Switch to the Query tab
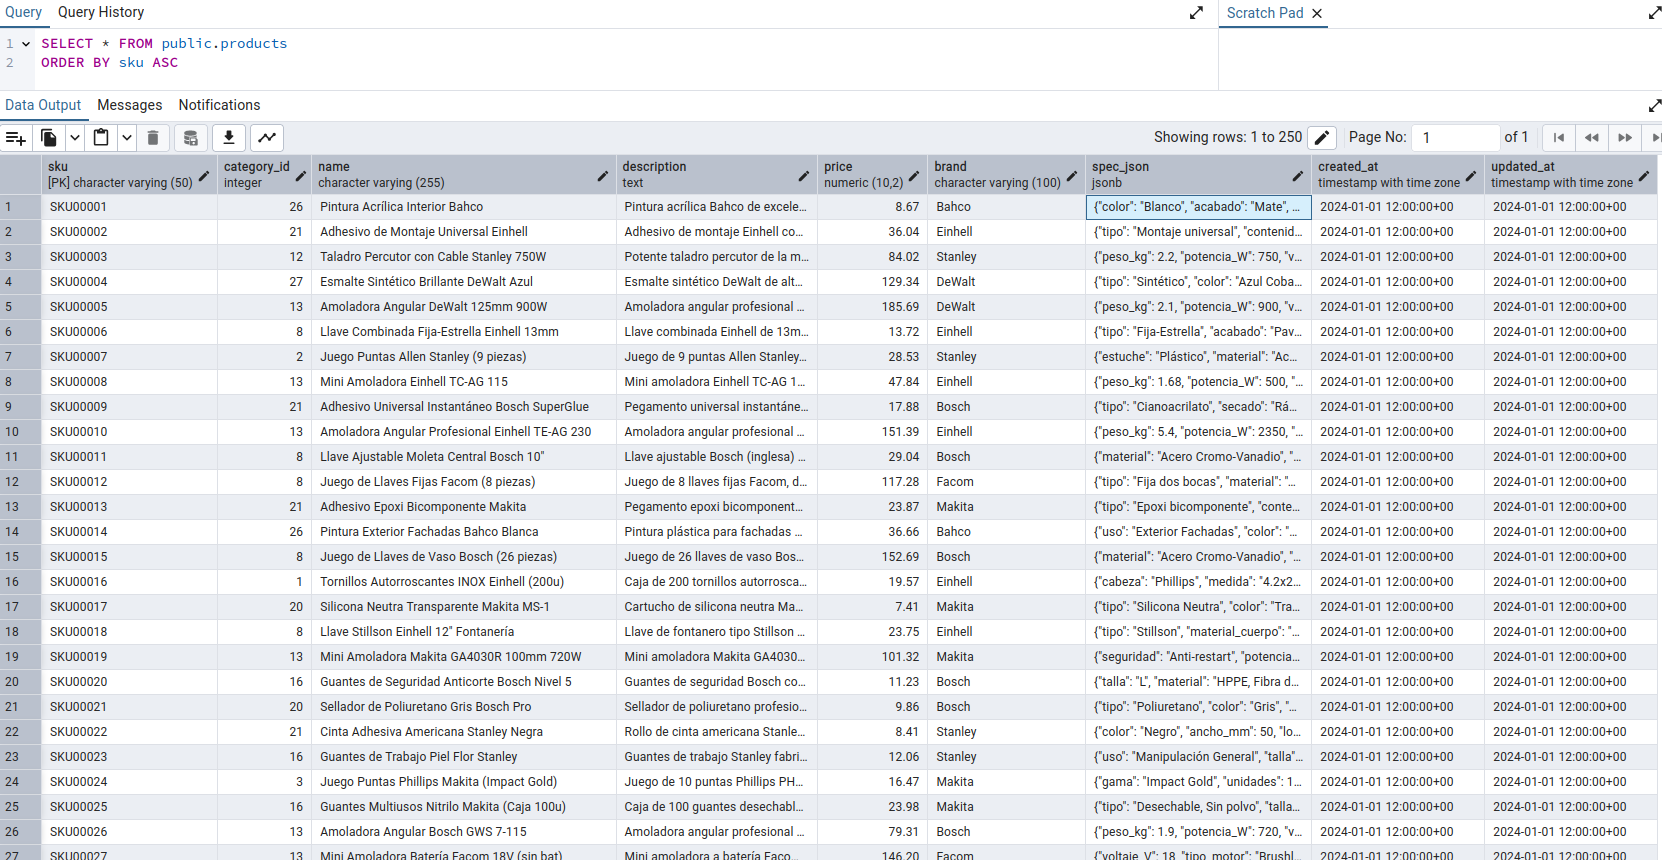1662x860 pixels. 23,12
